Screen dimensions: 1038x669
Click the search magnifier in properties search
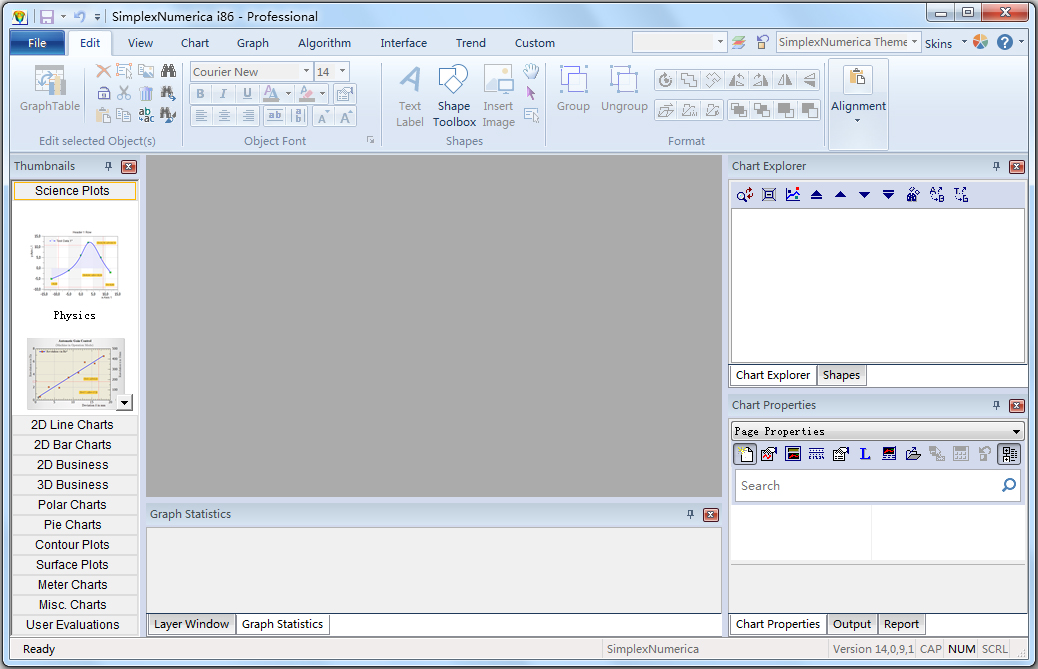tap(1008, 485)
